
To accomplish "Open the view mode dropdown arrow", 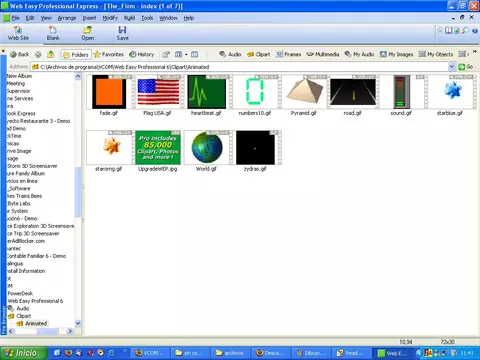I will (186, 54).
